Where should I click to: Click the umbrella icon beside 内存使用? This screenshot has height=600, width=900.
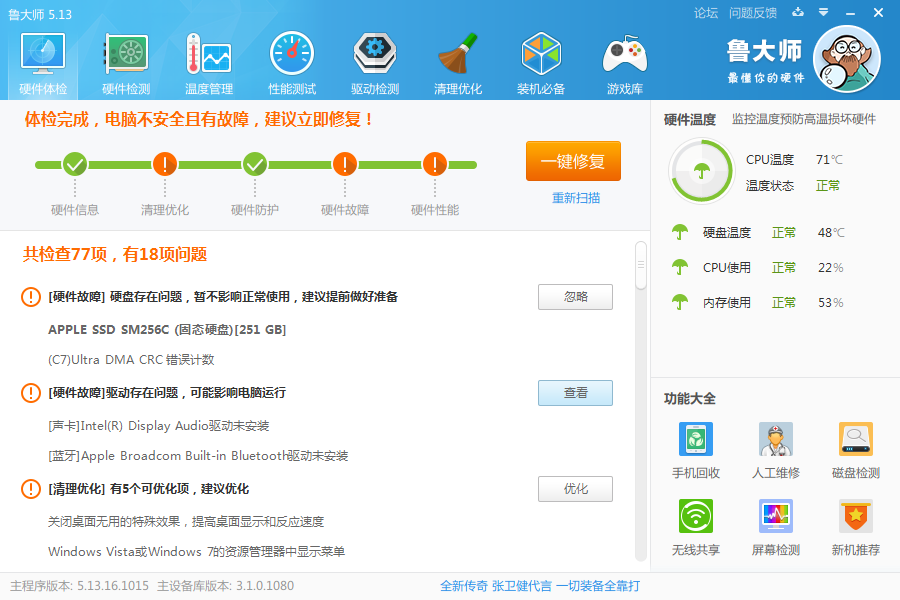tap(680, 302)
